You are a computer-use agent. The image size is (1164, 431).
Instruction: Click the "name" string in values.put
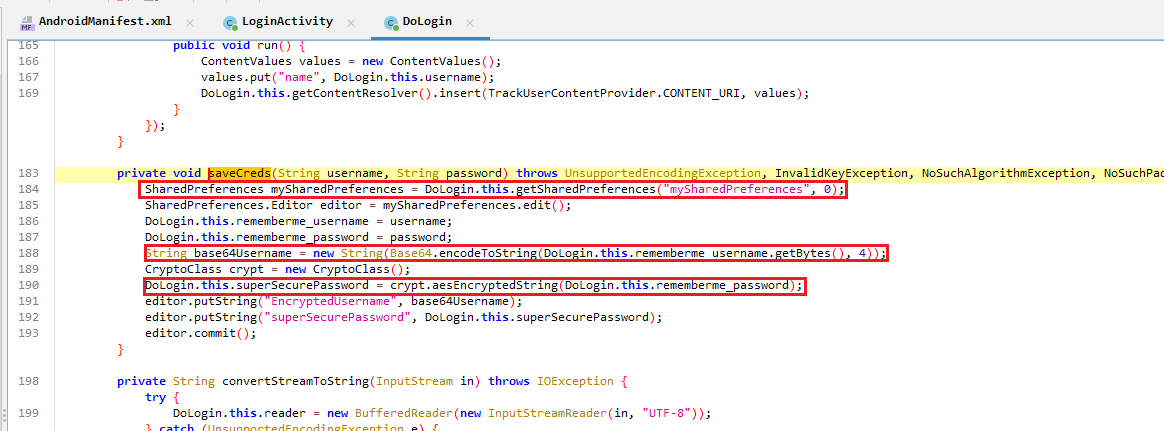point(299,77)
